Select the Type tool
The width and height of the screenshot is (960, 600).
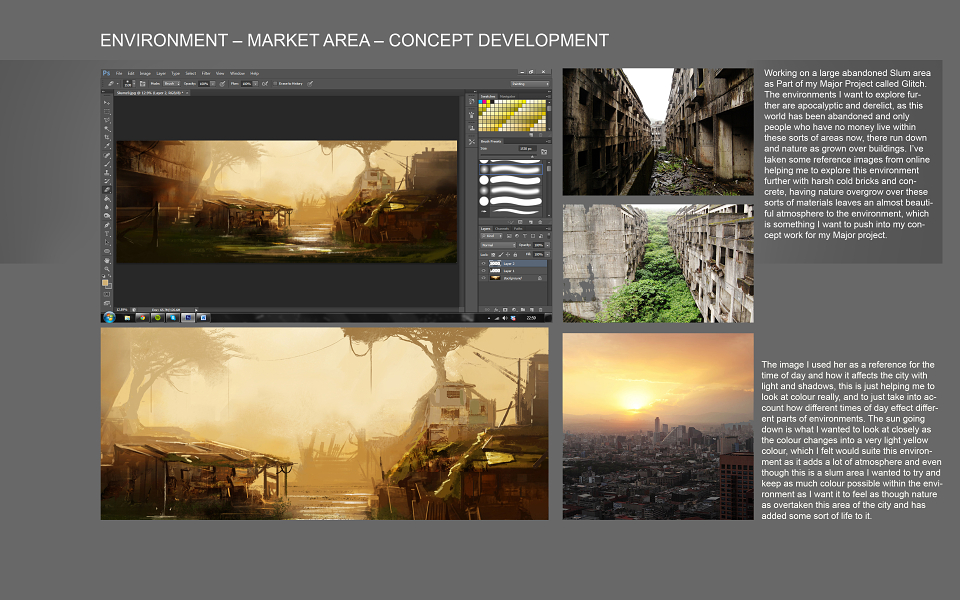pyautogui.click(x=107, y=234)
